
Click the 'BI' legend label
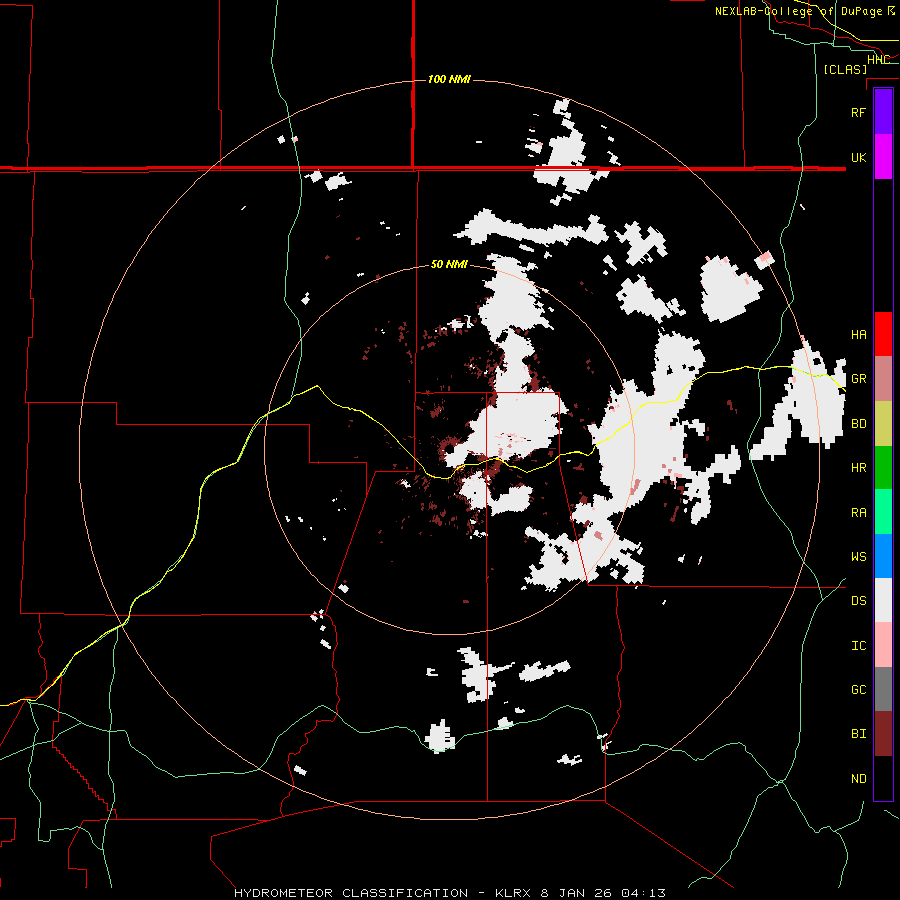tap(859, 734)
